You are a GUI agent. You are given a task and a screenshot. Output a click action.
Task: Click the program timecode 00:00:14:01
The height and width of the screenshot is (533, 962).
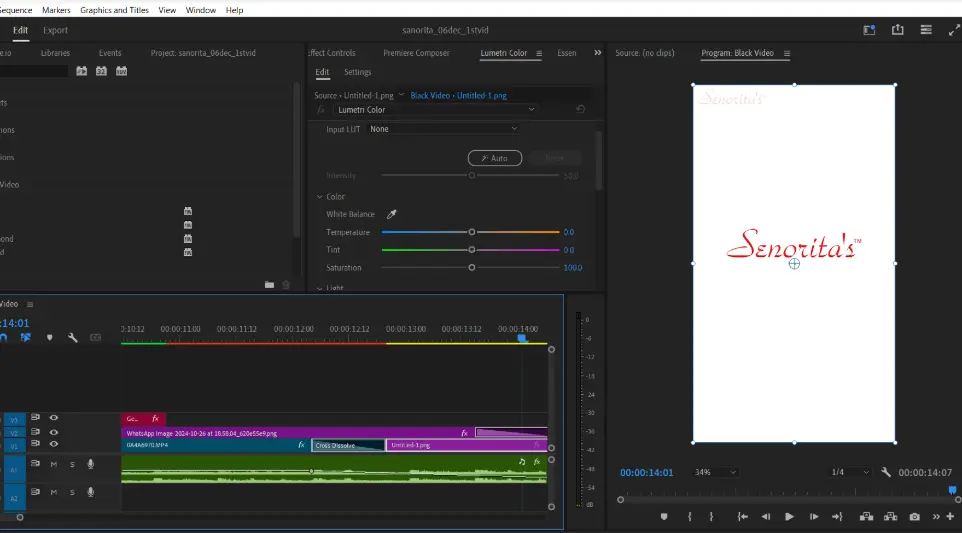pyautogui.click(x=646, y=472)
